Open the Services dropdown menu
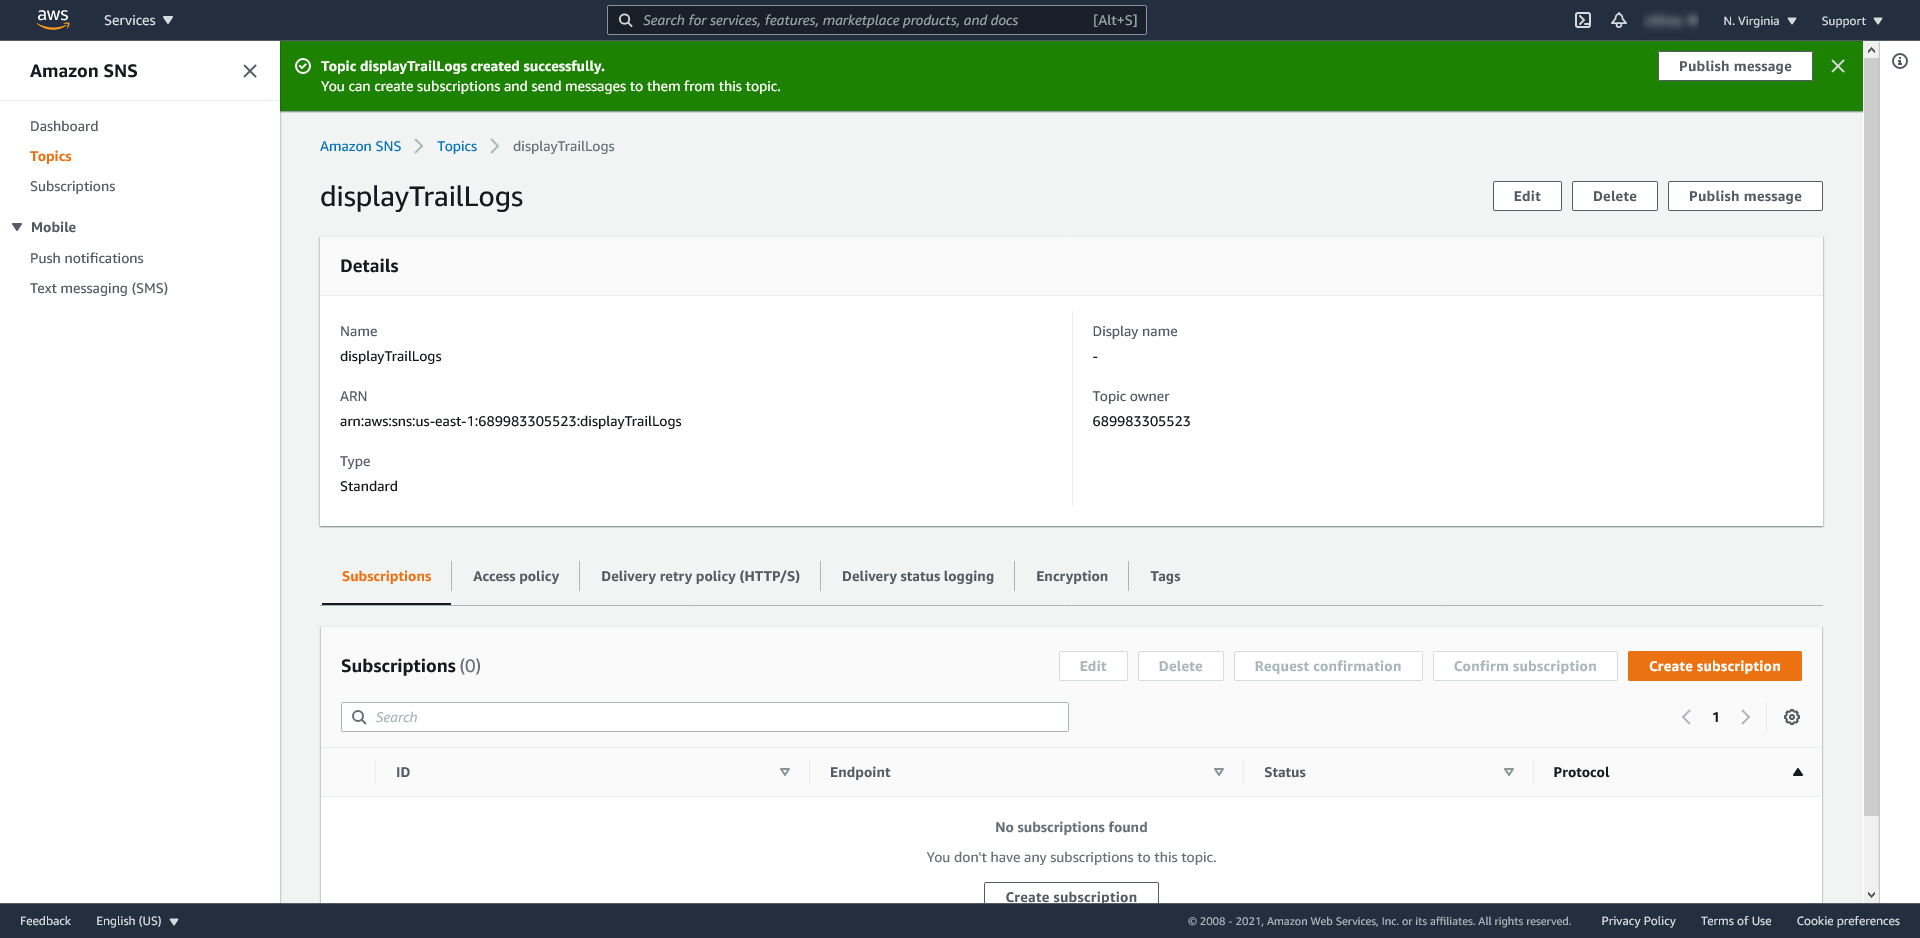The image size is (1920, 938). 139,20
